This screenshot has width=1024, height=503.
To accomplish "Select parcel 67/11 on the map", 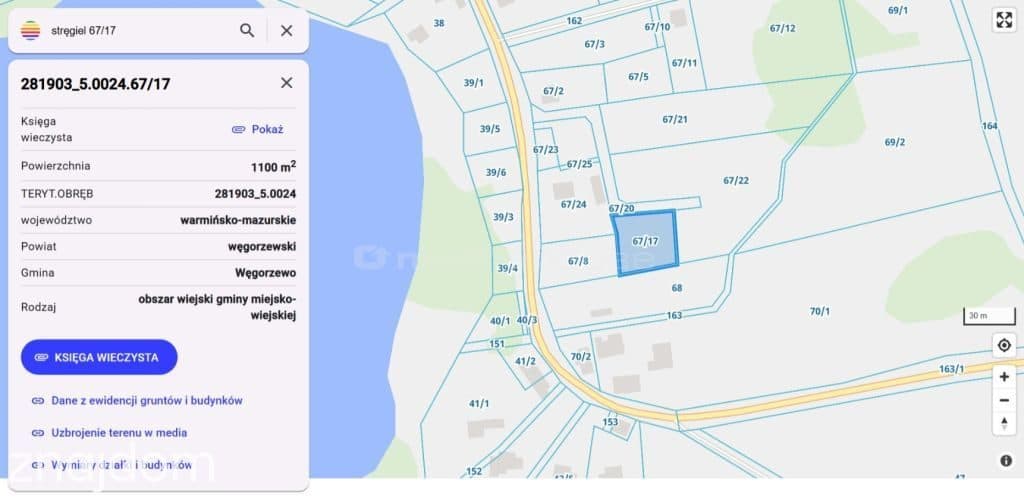I will pyautogui.click(x=684, y=63).
